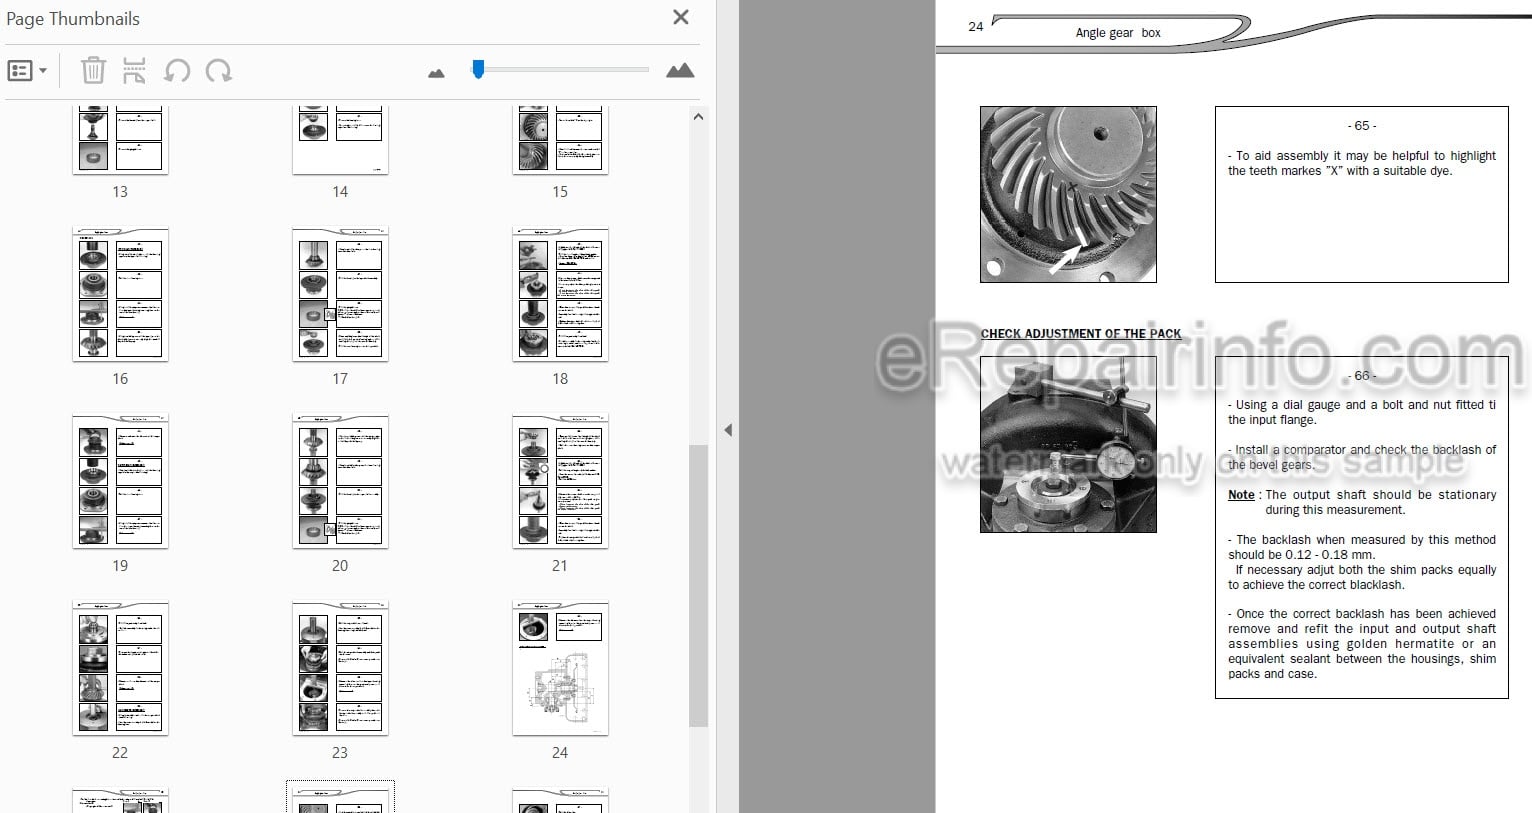Click the thumbnail panel scroll-up arrow
This screenshot has height=813, width=1532.
[x=698, y=117]
